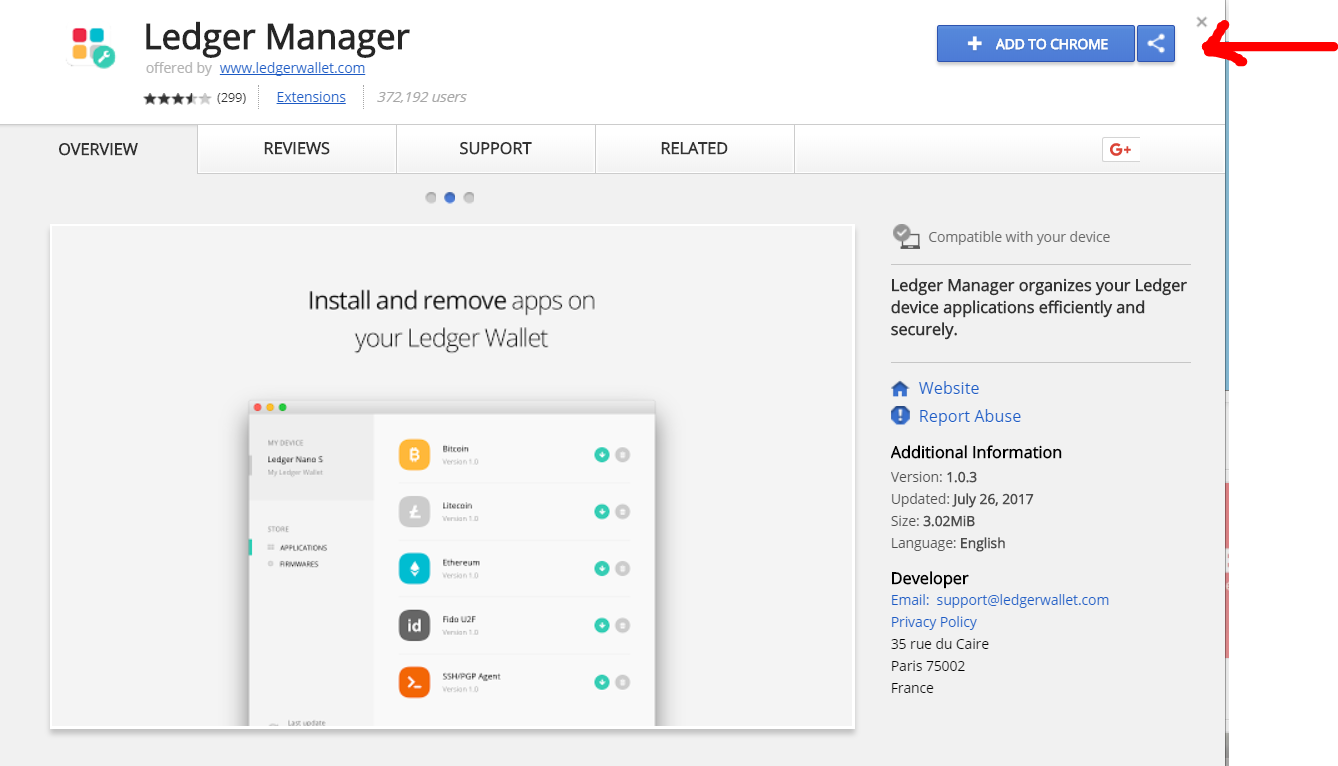1338x766 pixels.
Task: Click the support@ledgerwallet.com email link
Action: [1023, 600]
